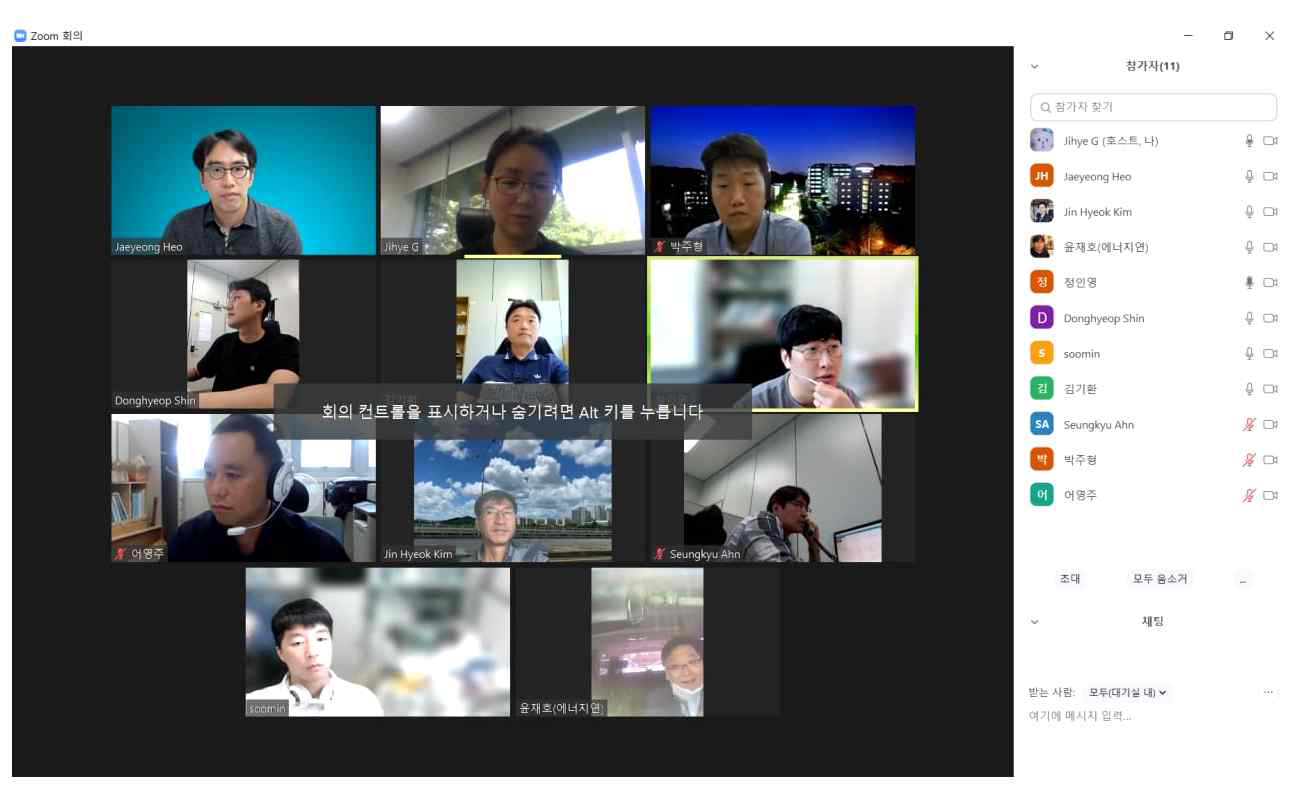Select 김기환 name in participant list
Viewport: 1304px width, 794px height.
pos(1080,389)
